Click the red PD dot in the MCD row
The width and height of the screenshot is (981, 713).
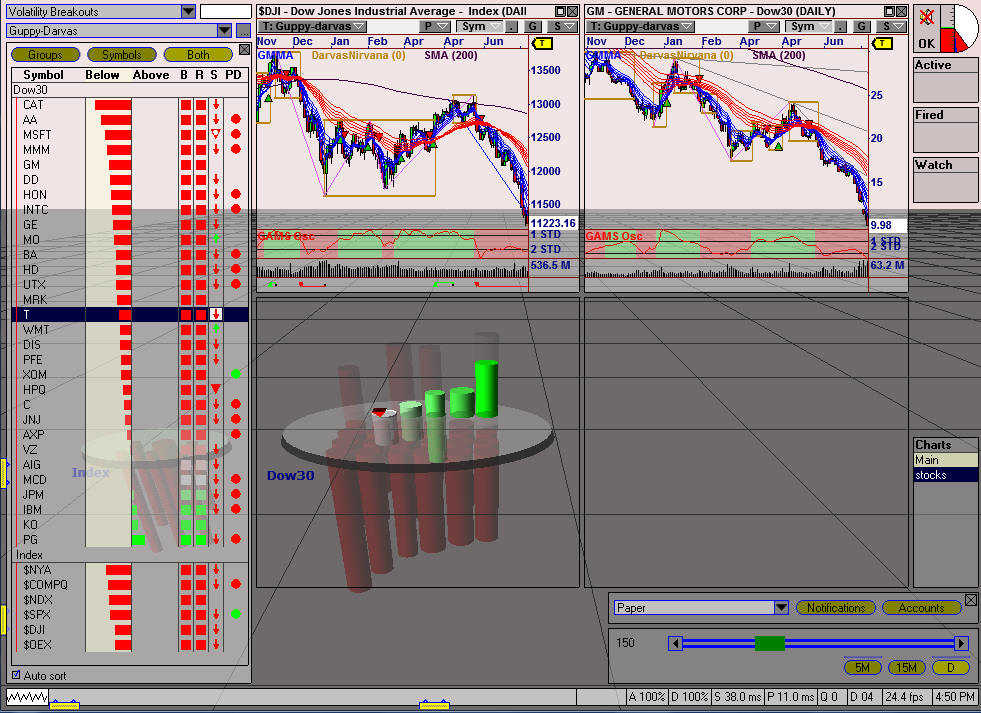[236, 479]
